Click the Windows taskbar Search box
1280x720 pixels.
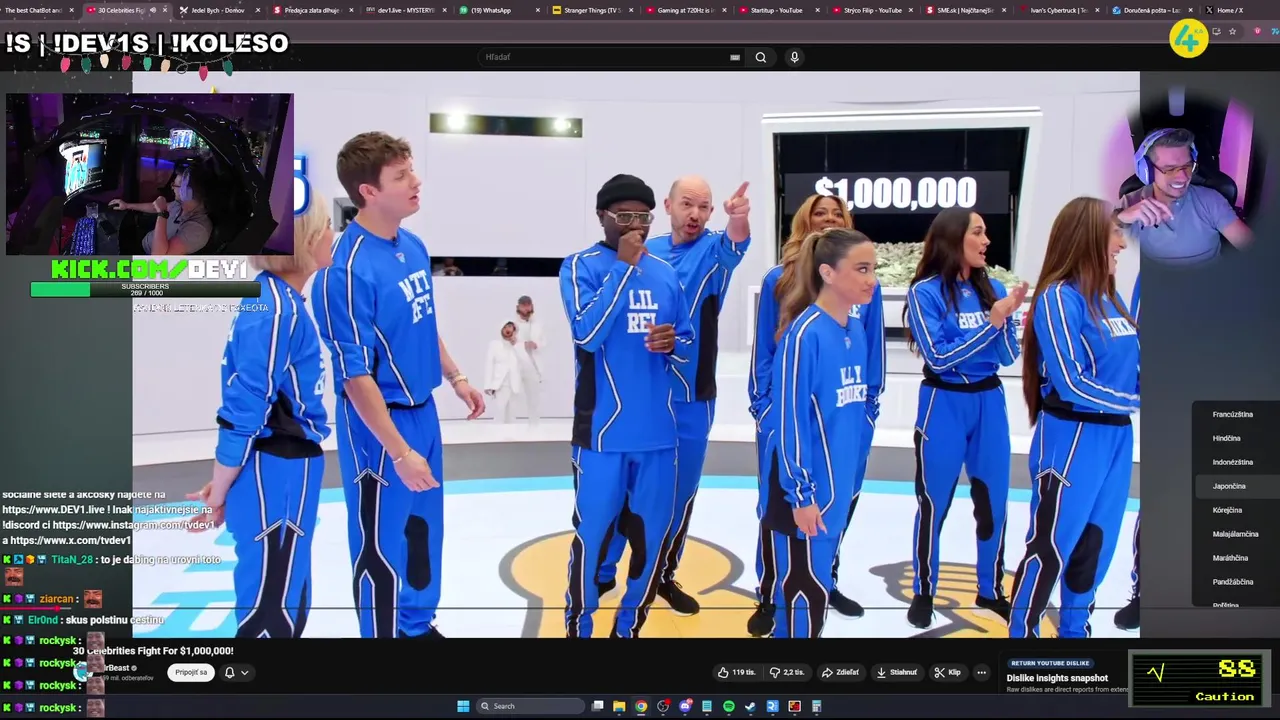click(529, 706)
